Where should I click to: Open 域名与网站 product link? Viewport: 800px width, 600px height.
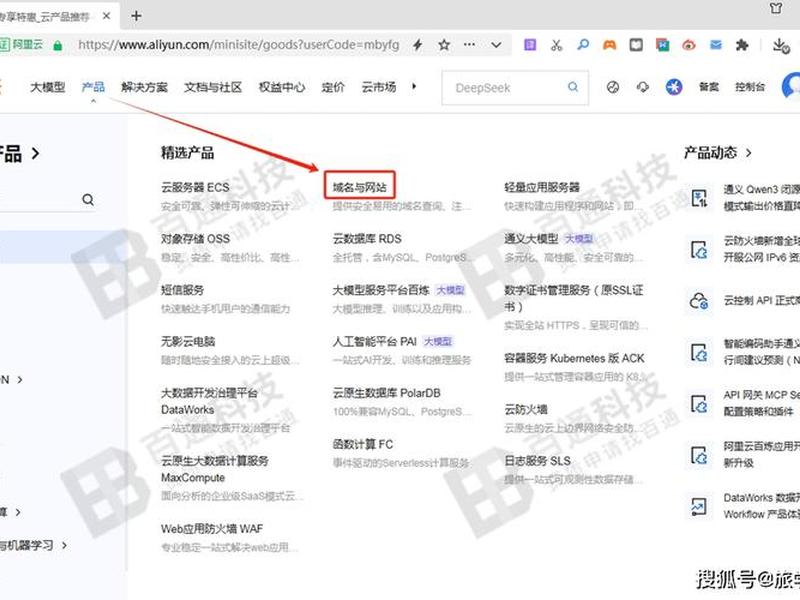click(x=360, y=187)
